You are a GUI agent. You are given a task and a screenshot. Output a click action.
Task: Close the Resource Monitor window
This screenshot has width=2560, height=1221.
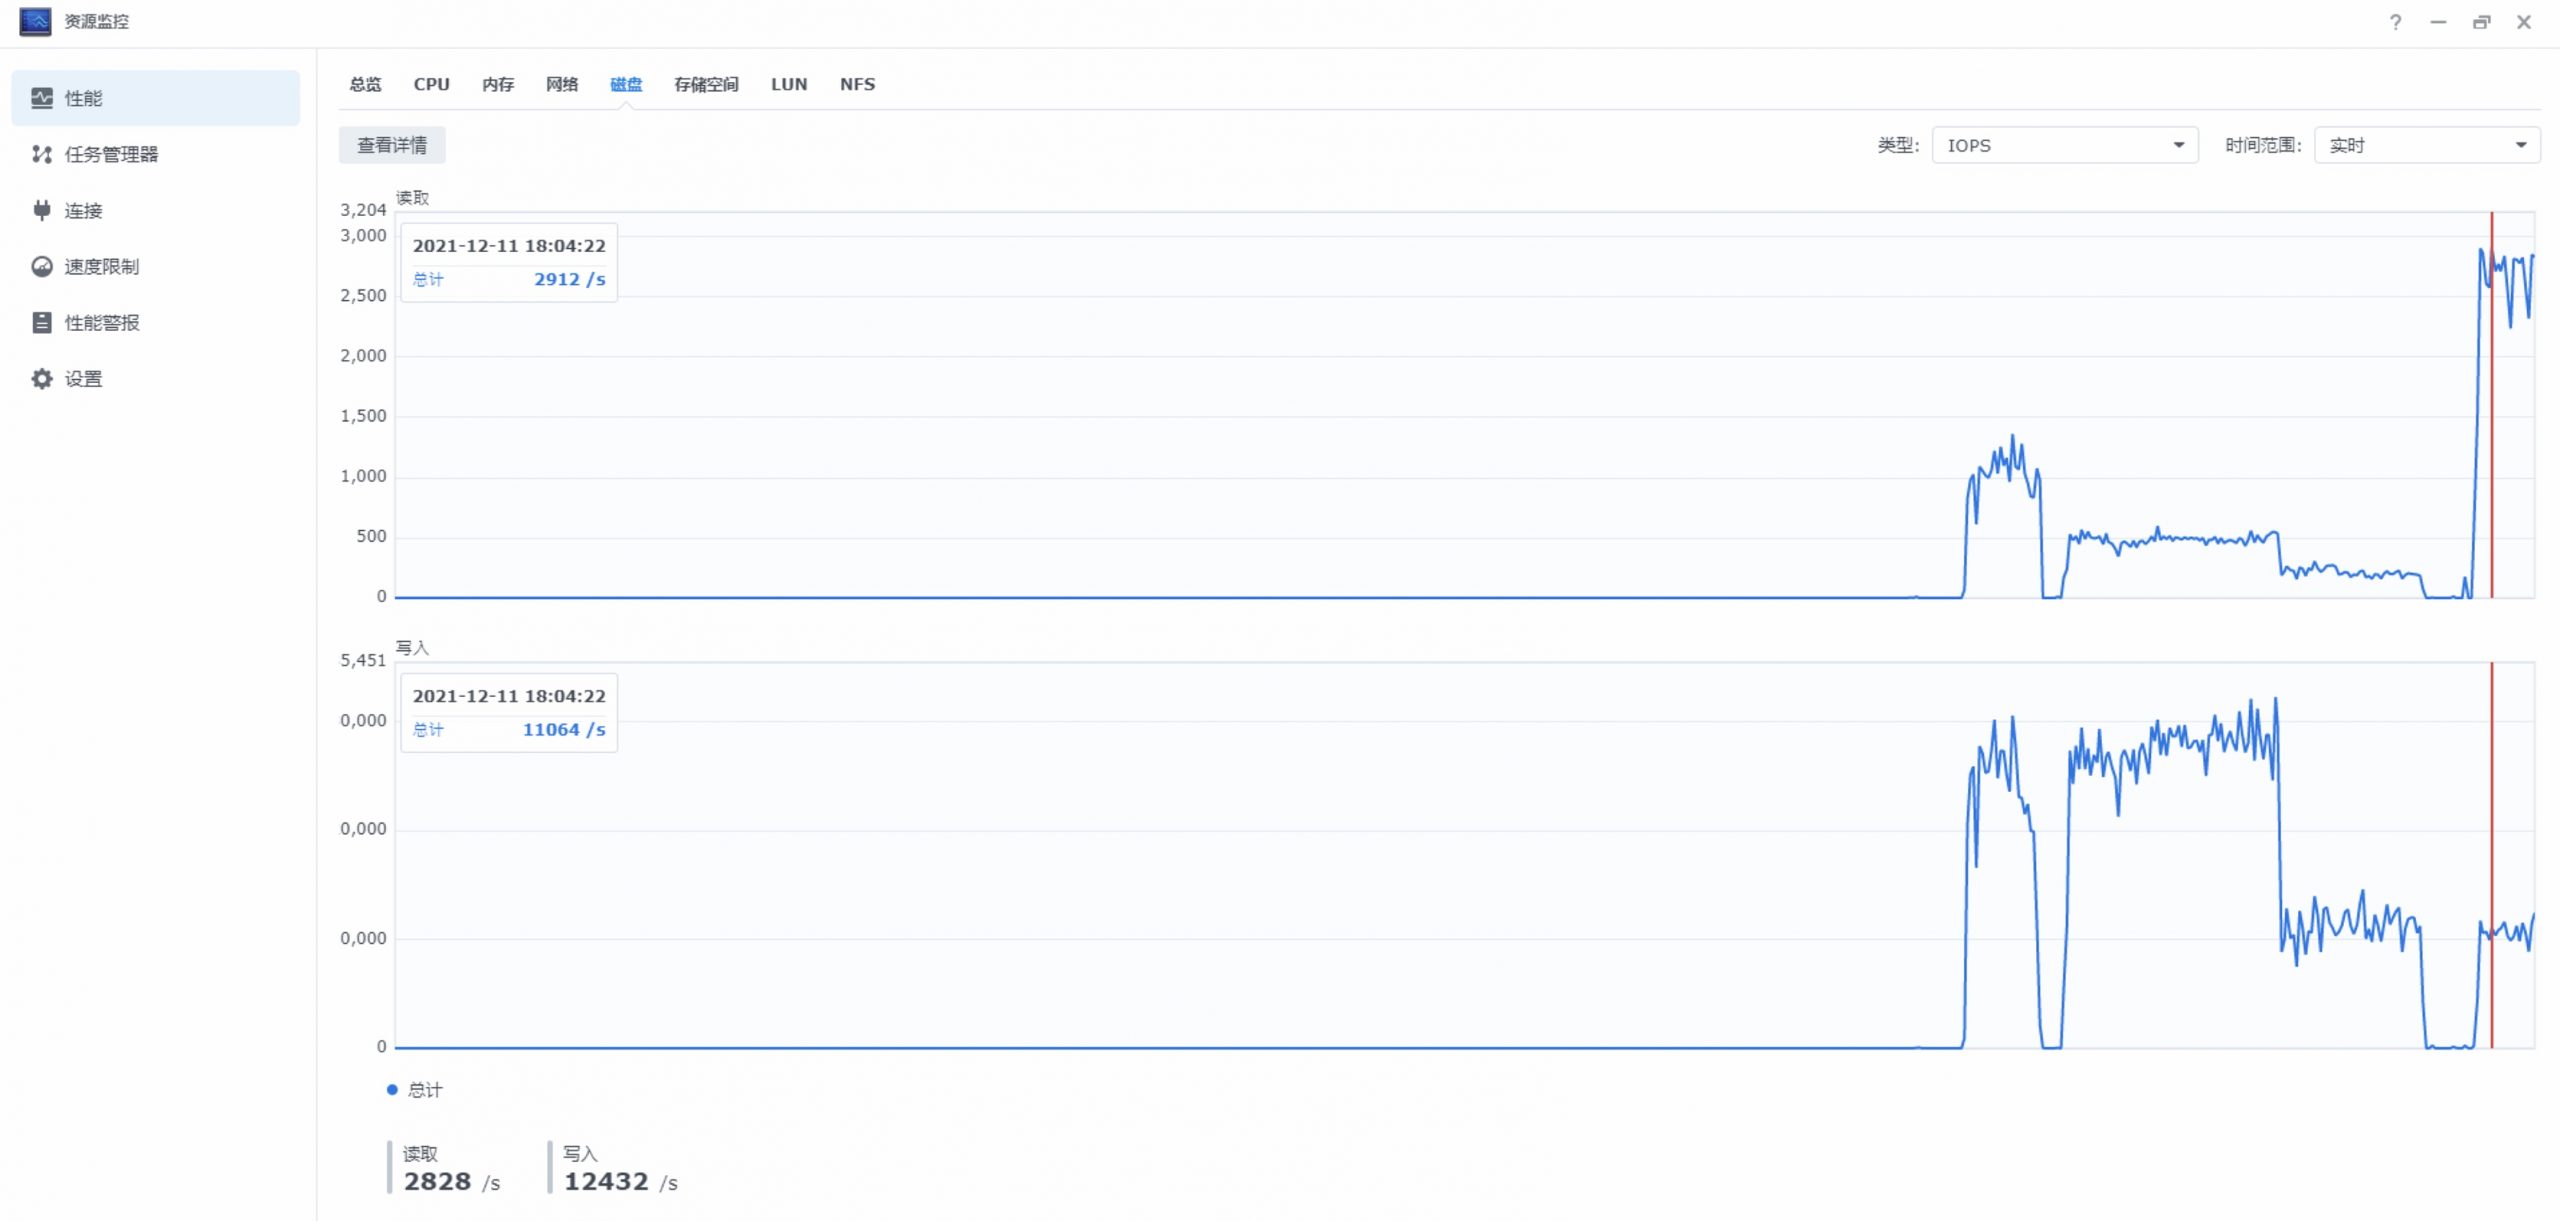point(2524,22)
